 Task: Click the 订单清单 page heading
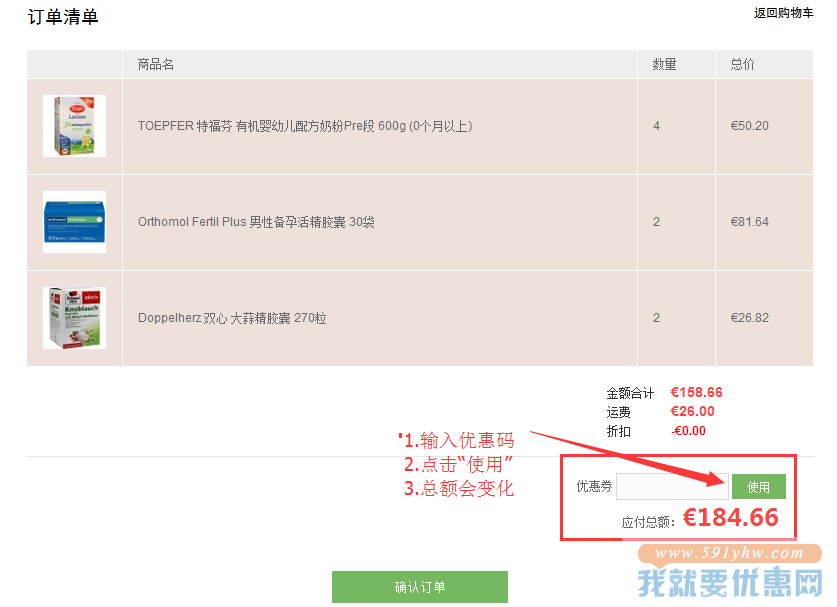pyautogui.click(x=63, y=17)
